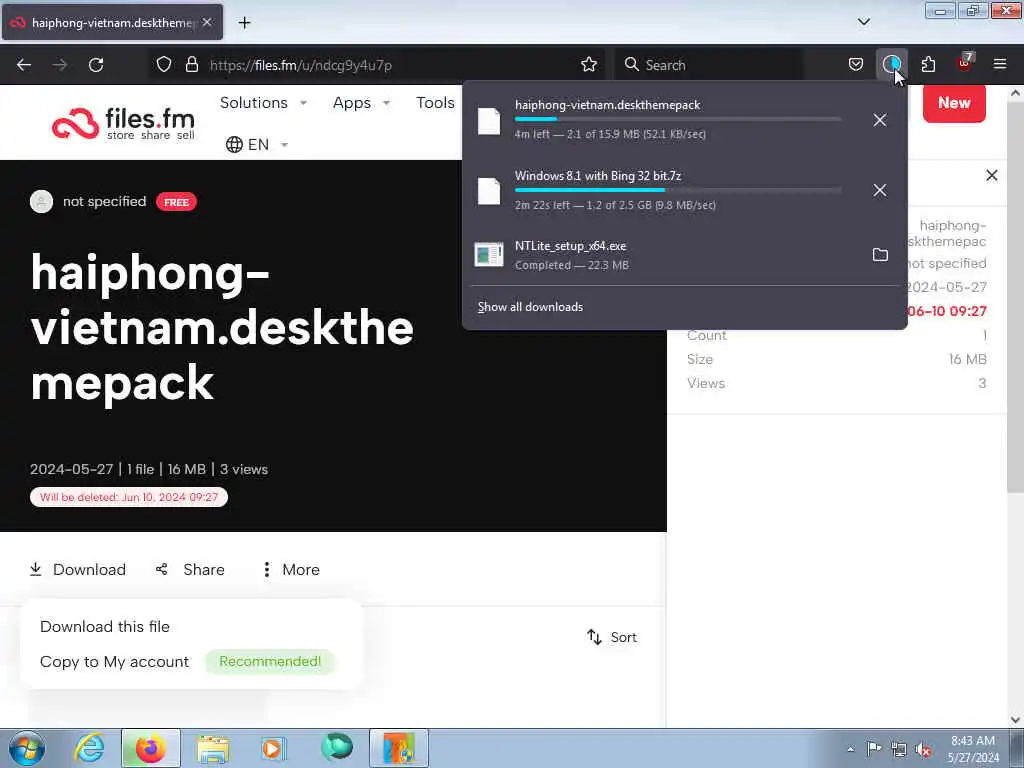Go back with the browser back arrow

[24, 65]
